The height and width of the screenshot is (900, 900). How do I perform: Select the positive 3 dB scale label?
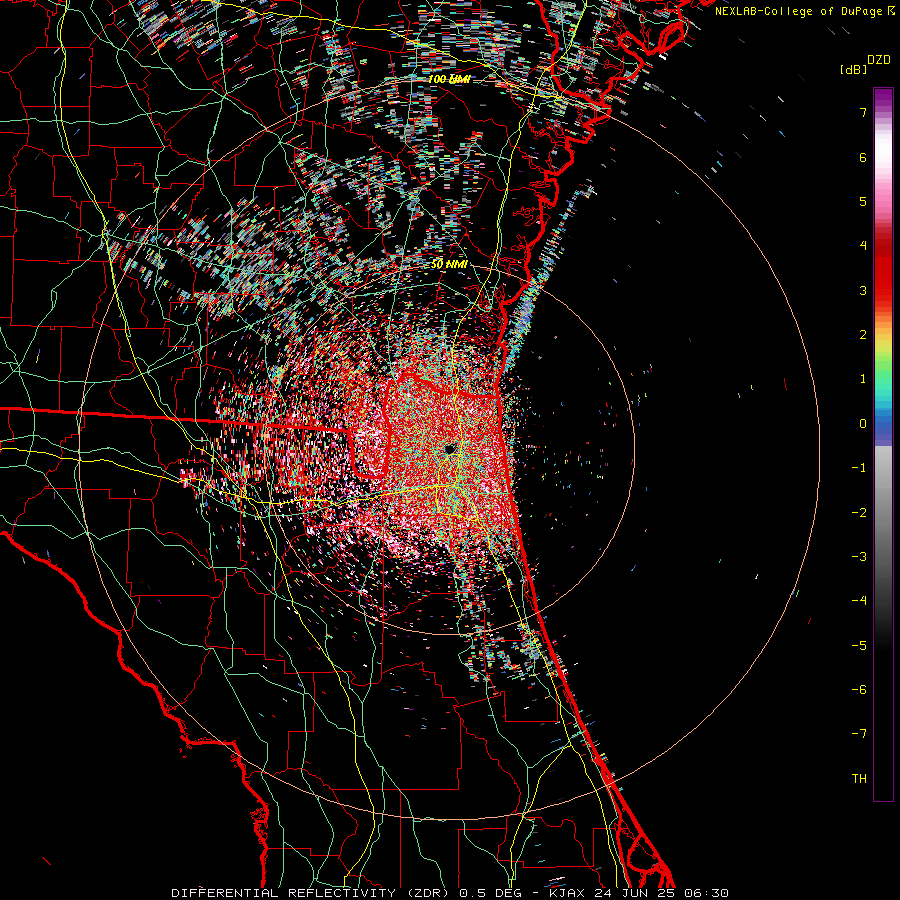coord(863,290)
